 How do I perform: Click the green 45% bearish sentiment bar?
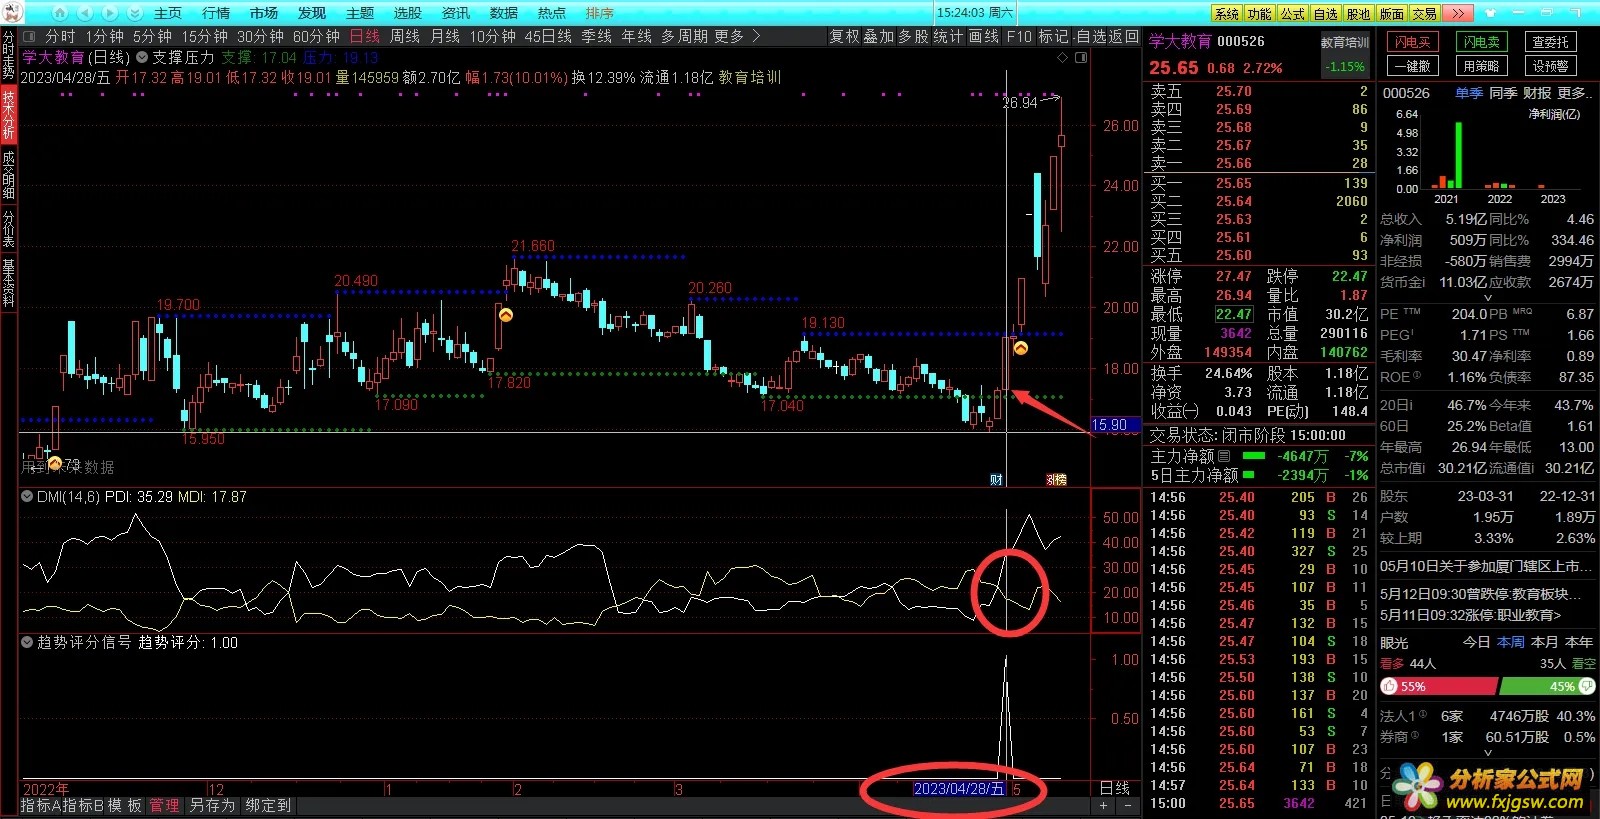click(x=1548, y=686)
